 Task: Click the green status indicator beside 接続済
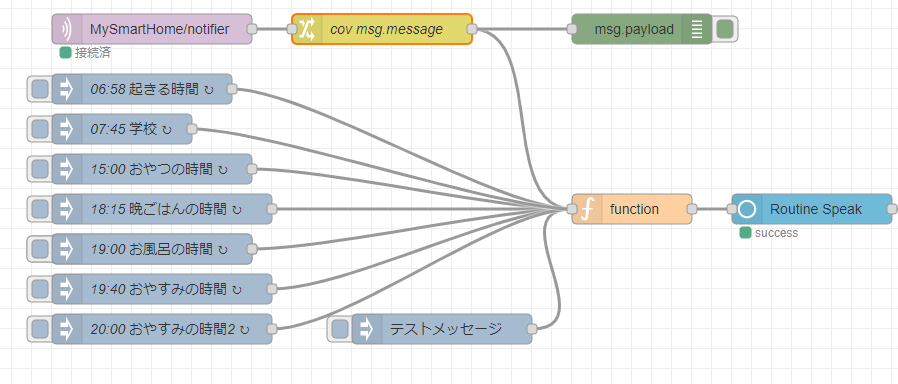pos(65,53)
